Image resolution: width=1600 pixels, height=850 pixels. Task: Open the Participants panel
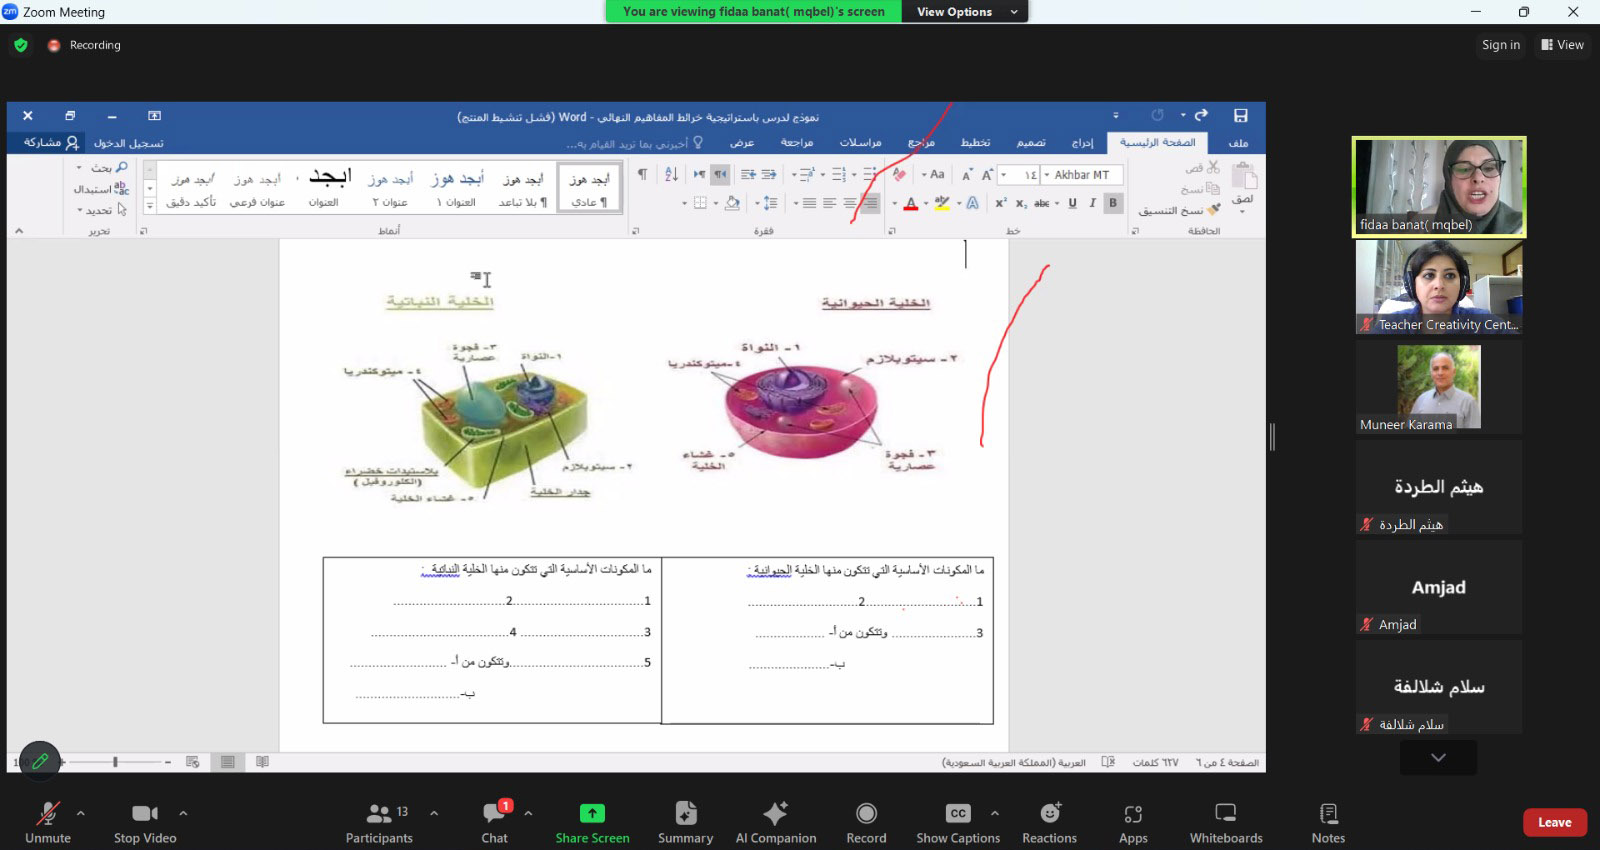point(379,822)
